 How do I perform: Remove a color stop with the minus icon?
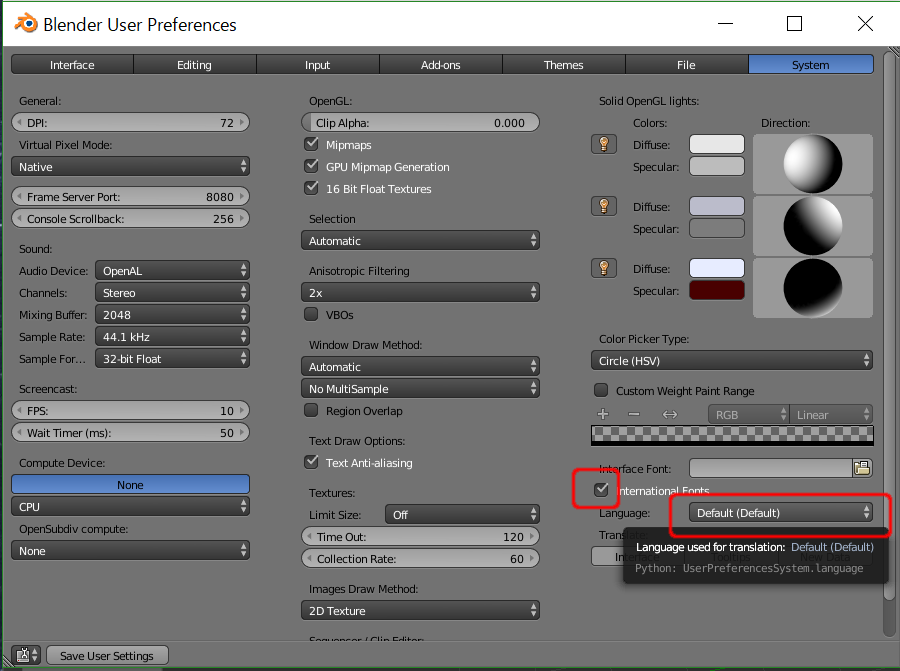[634, 414]
